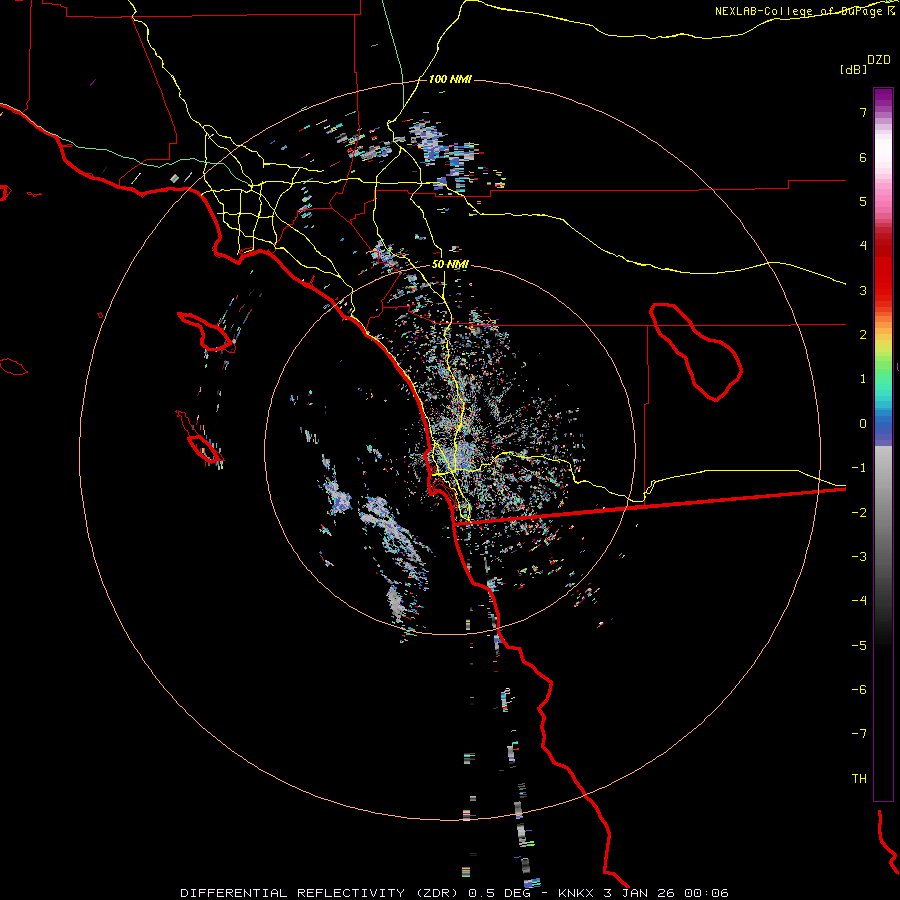Click the -7 dB scale tick label

[859, 734]
